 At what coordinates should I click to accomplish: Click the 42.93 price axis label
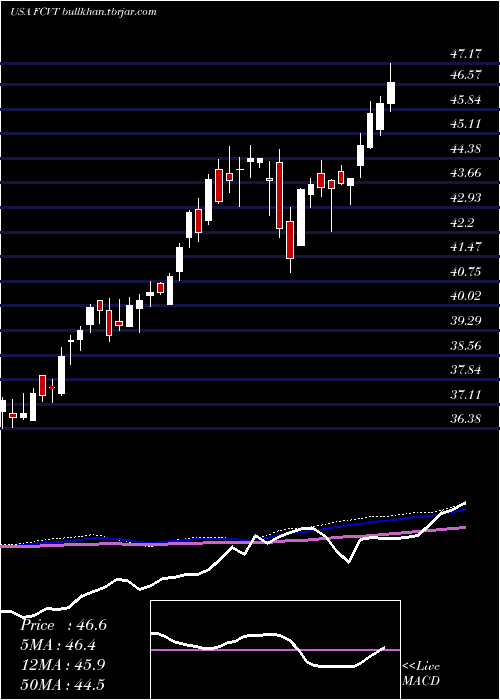point(466,198)
